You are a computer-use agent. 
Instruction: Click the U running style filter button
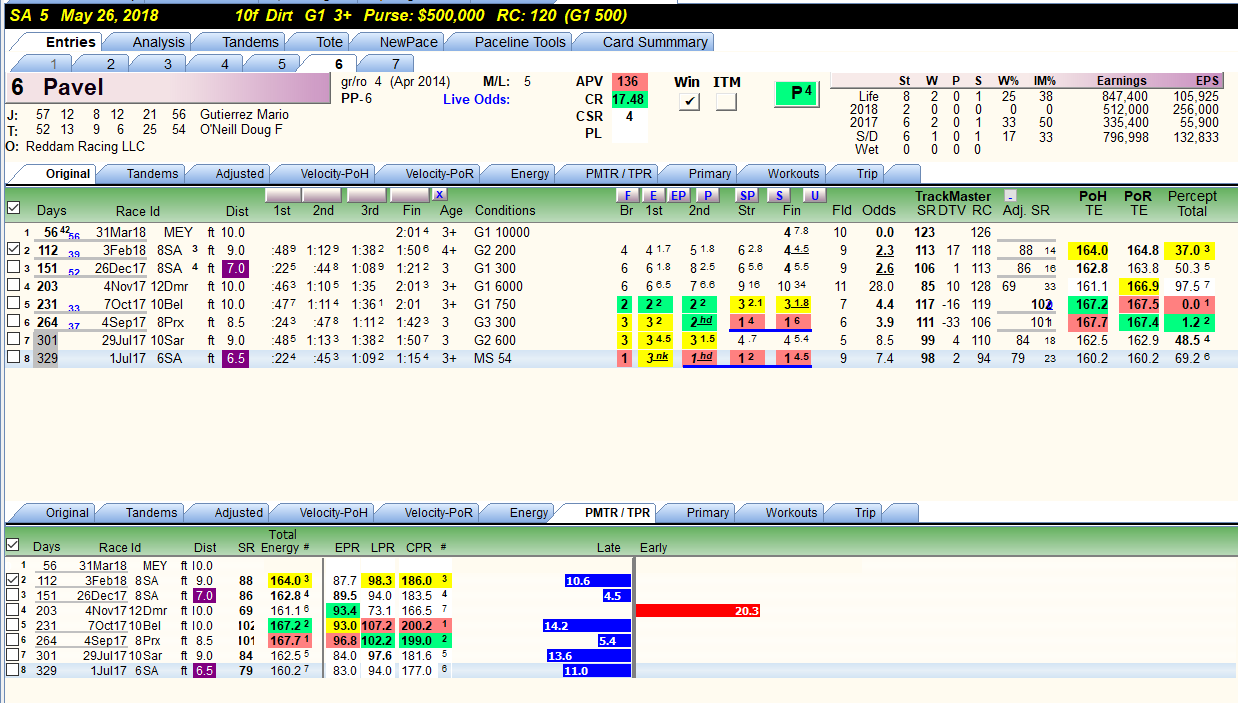click(814, 195)
